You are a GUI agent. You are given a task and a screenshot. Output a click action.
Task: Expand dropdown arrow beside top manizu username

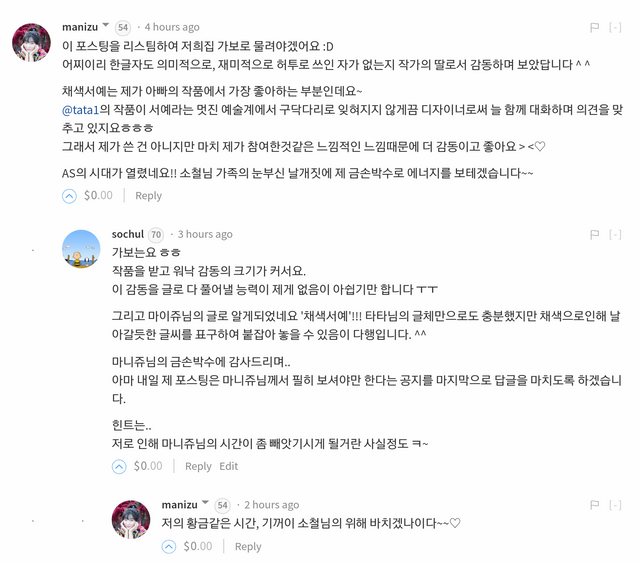coord(105,26)
